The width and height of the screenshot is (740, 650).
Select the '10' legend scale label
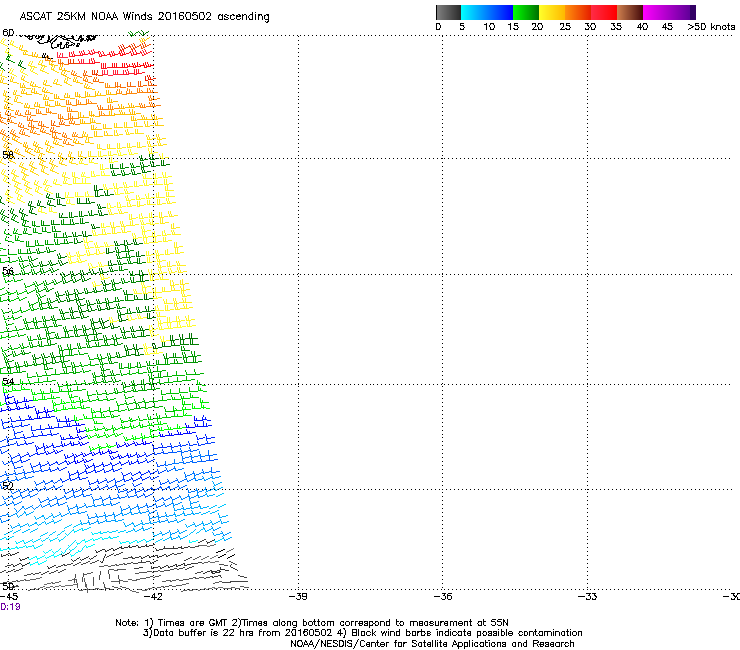(489, 27)
